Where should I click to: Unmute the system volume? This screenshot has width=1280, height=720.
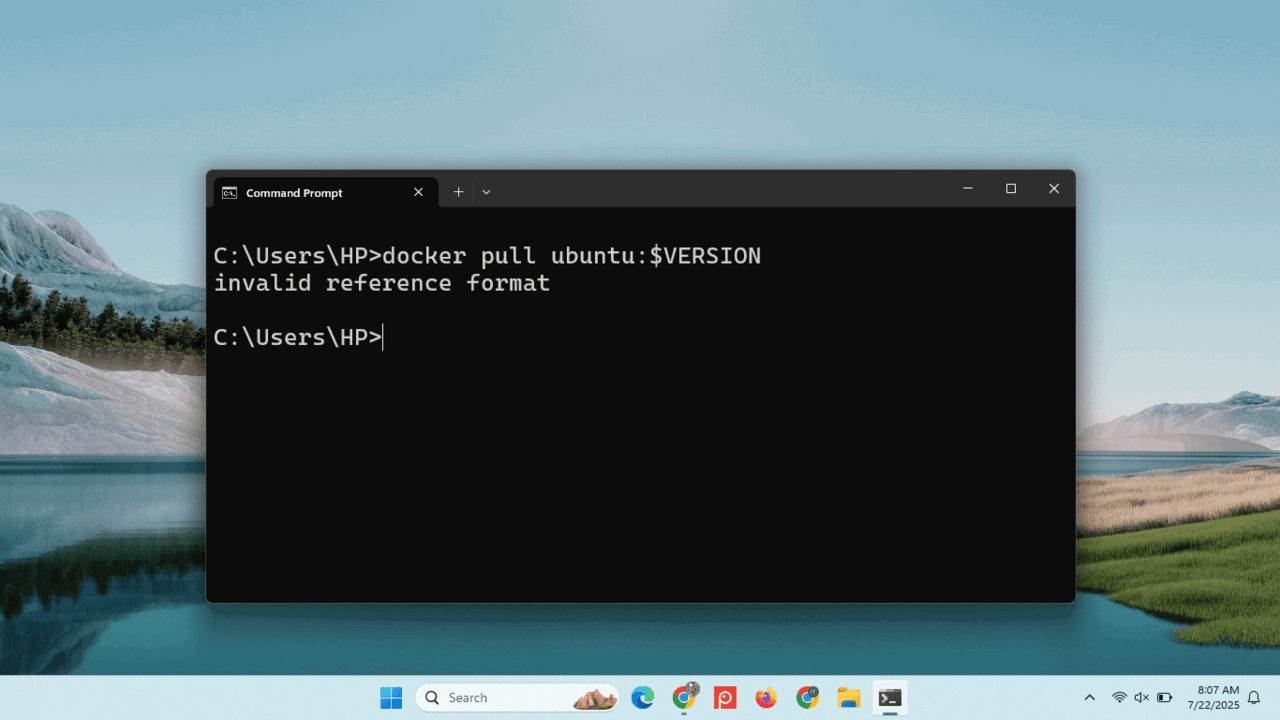(1143, 697)
